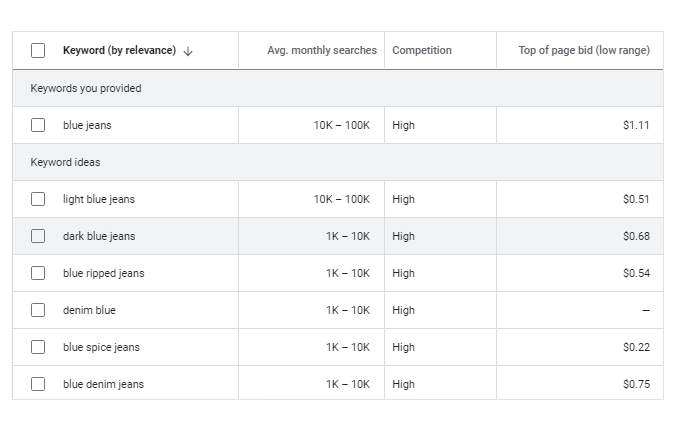Click 'High' competition for 'dark blue jeans'
675x431 pixels.
(403, 236)
